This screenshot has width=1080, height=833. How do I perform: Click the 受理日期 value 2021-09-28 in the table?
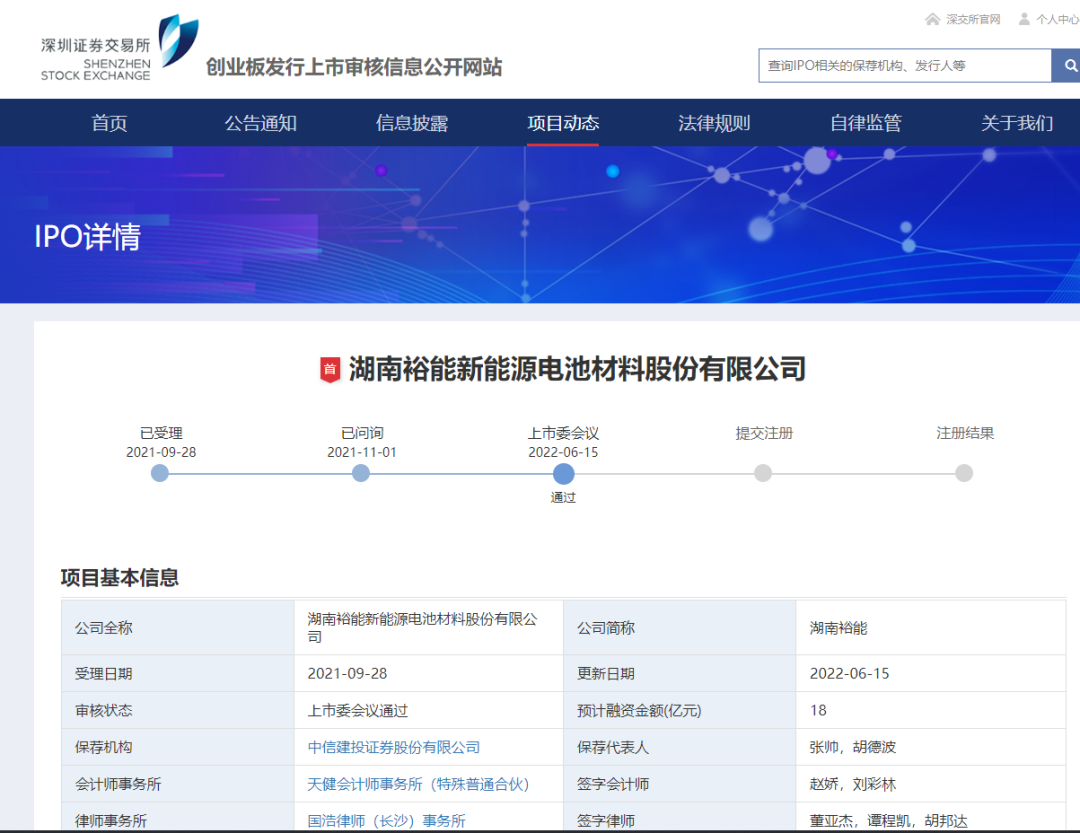click(x=347, y=673)
